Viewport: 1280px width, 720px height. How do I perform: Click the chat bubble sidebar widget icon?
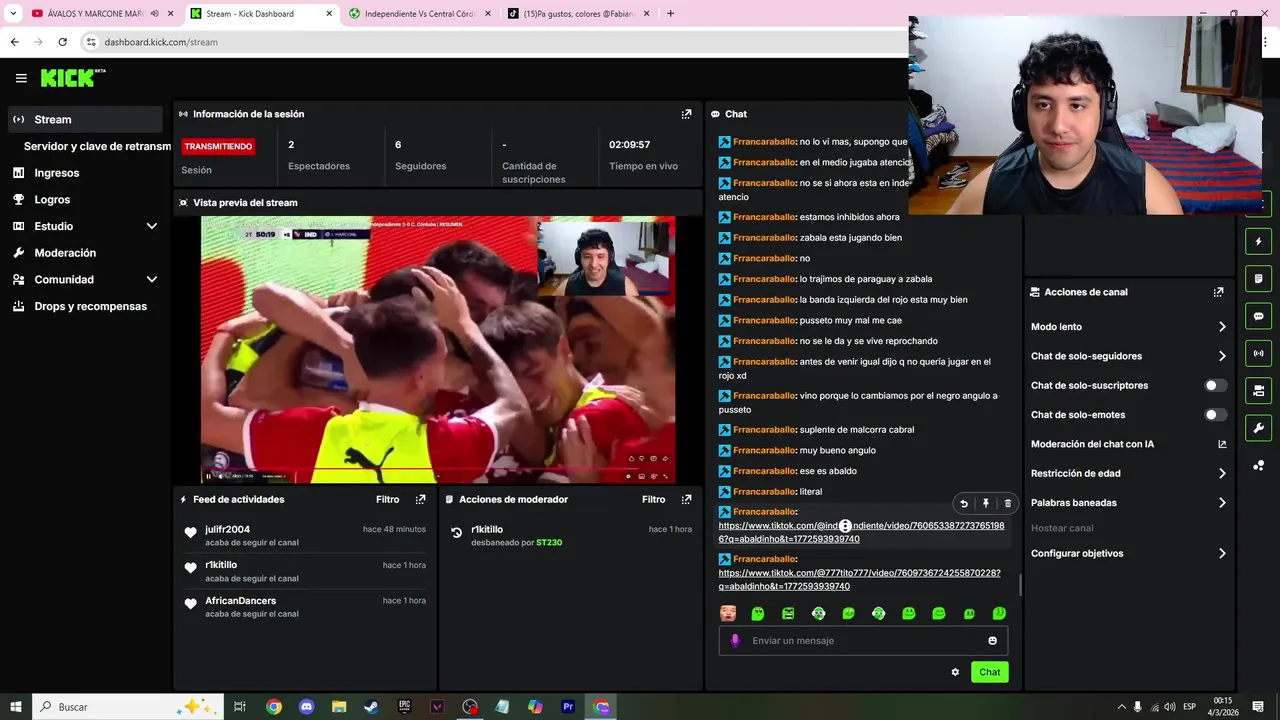pyautogui.click(x=1259, y=316)
